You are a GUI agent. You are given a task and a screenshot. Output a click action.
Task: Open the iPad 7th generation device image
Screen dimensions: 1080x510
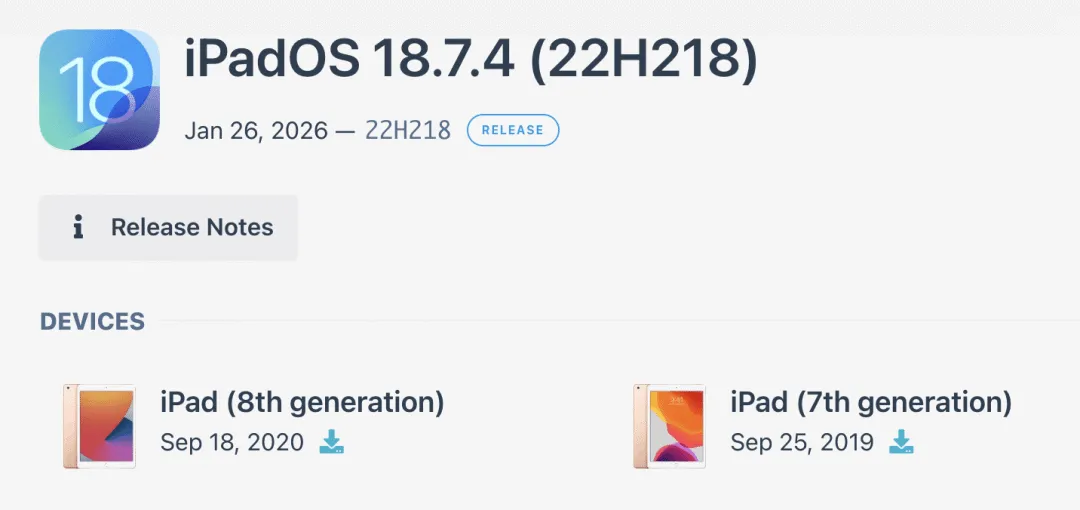(x=669, y=425)
